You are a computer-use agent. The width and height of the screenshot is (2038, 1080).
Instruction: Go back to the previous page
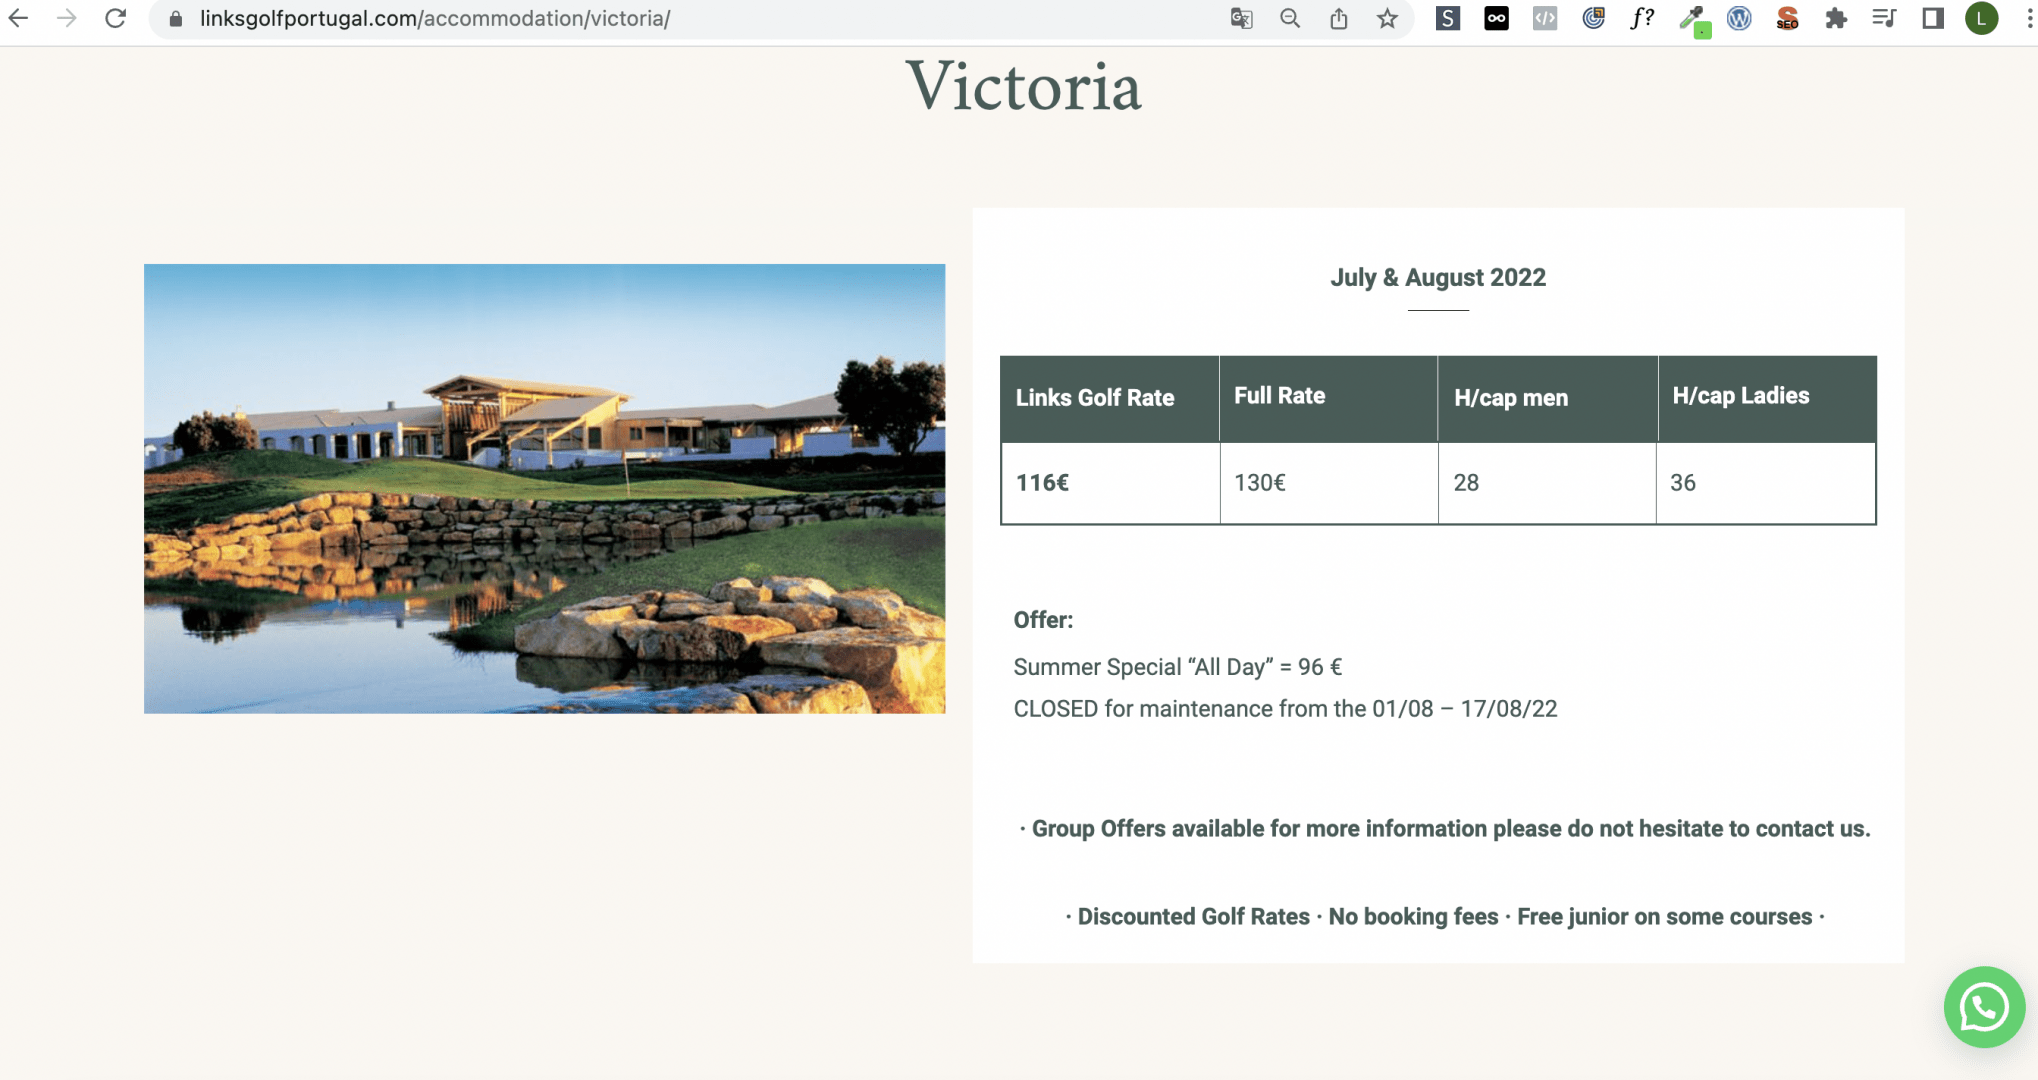(x=18, y=18)
